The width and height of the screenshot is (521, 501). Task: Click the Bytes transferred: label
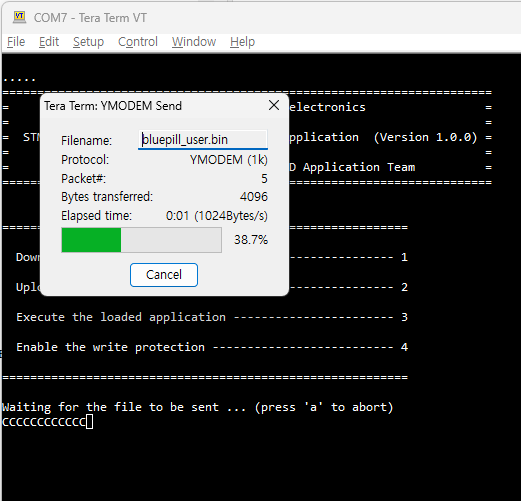point(107,197)
